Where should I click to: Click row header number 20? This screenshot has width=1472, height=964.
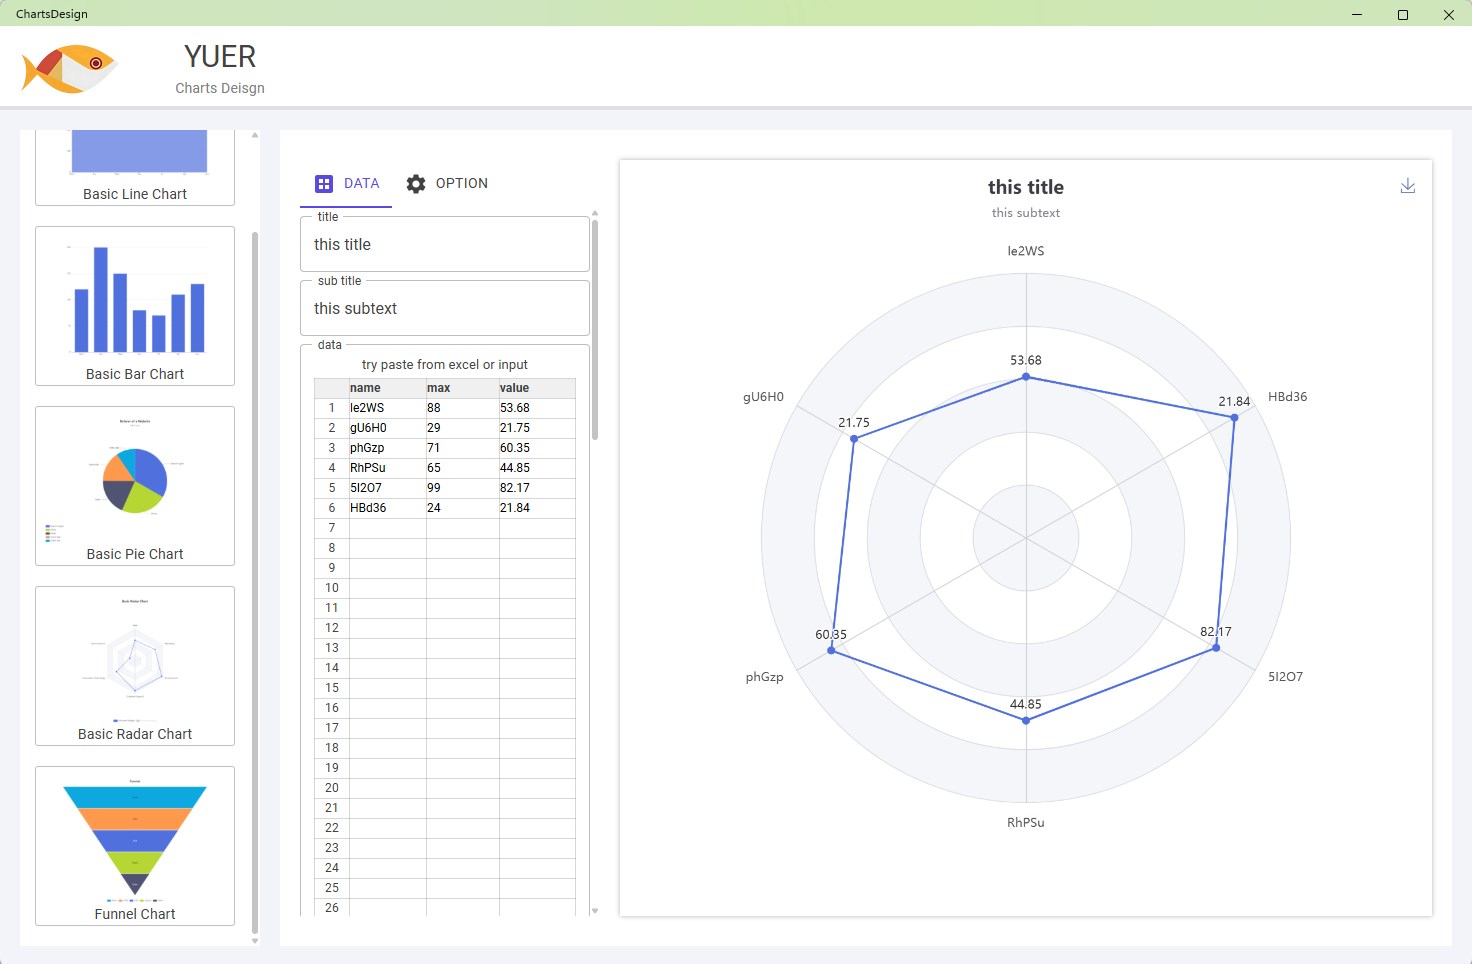[332, 788]
